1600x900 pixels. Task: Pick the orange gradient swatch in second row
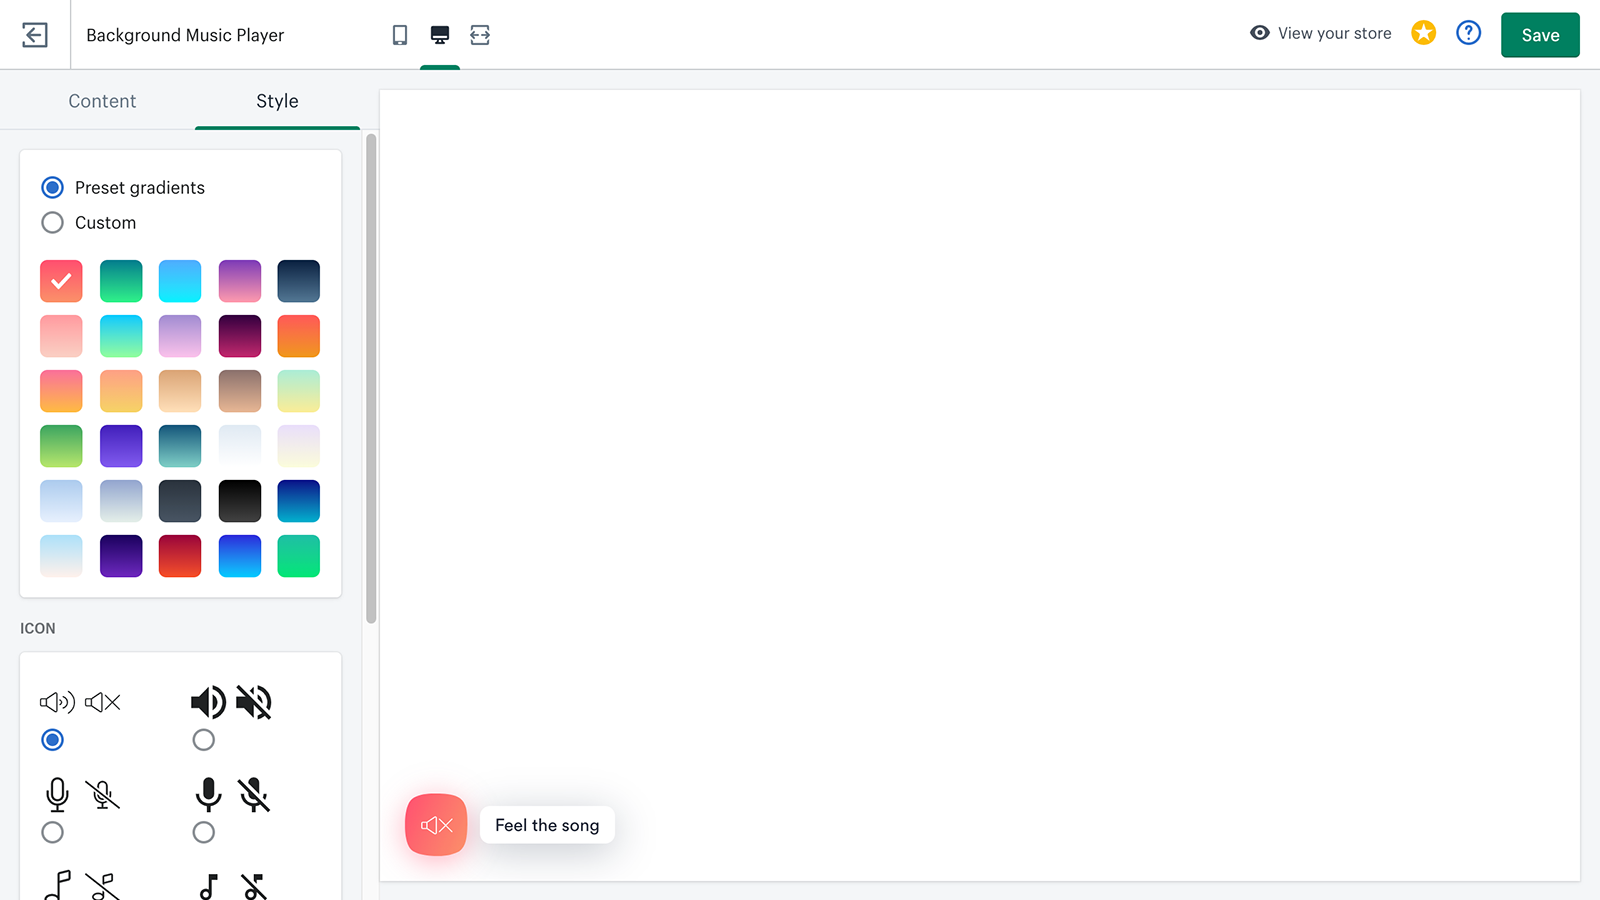click(299, 336)
